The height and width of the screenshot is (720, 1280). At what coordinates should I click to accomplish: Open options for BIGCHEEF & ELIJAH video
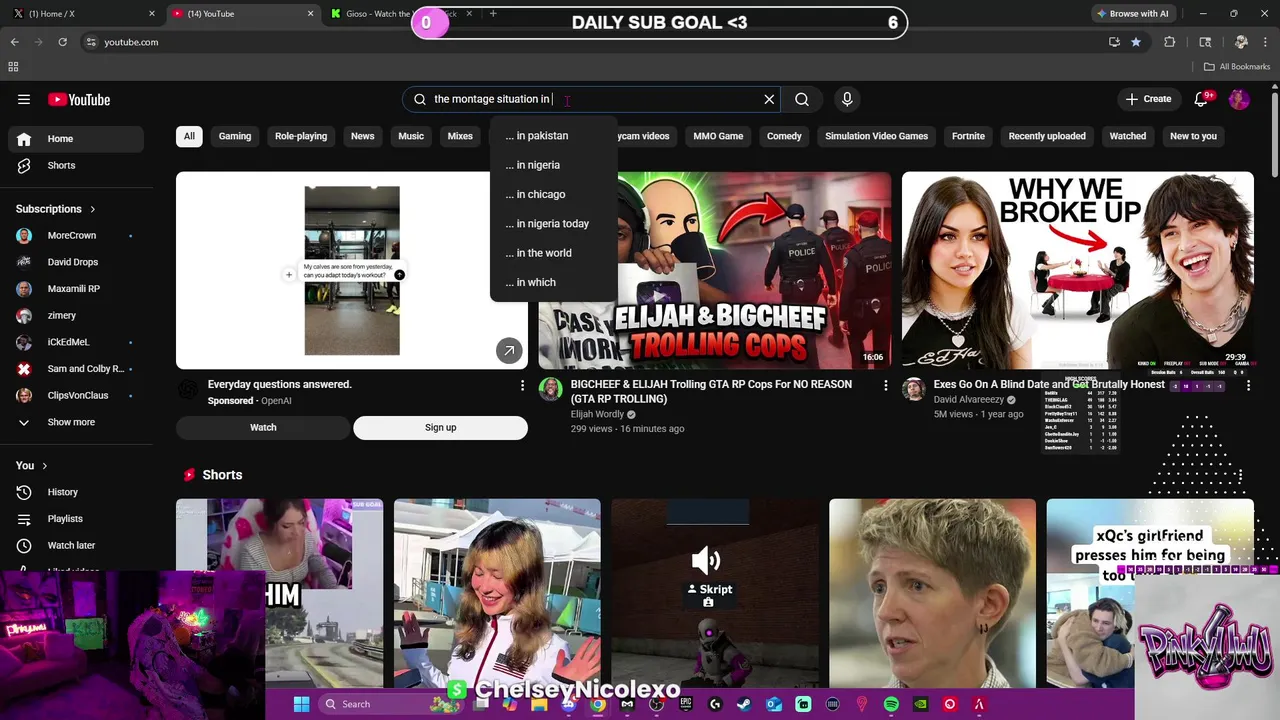885,385
